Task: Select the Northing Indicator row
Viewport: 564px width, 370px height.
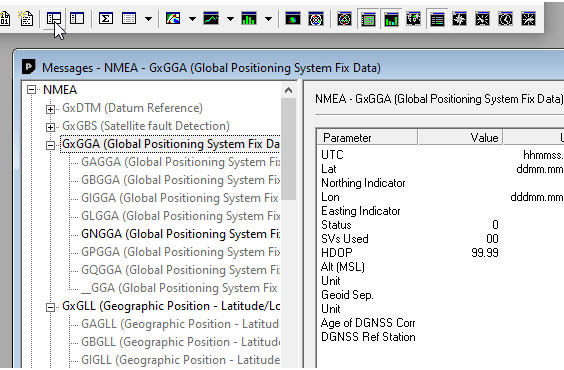Action: point(441,183)
